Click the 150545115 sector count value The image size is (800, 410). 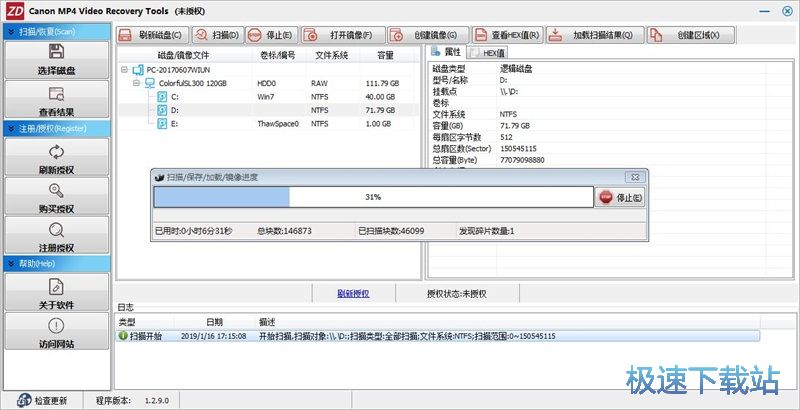518,148
